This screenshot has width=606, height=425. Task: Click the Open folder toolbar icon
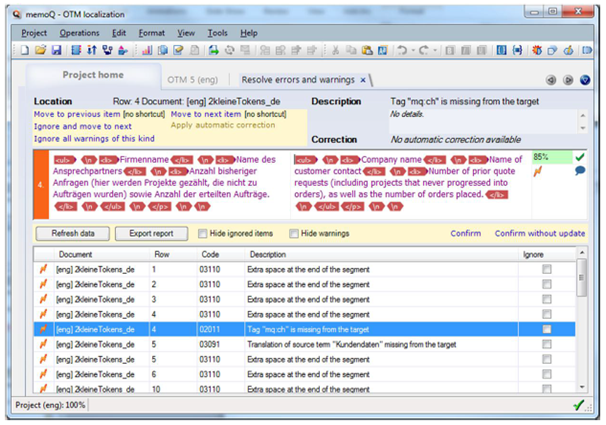point(41,50)
